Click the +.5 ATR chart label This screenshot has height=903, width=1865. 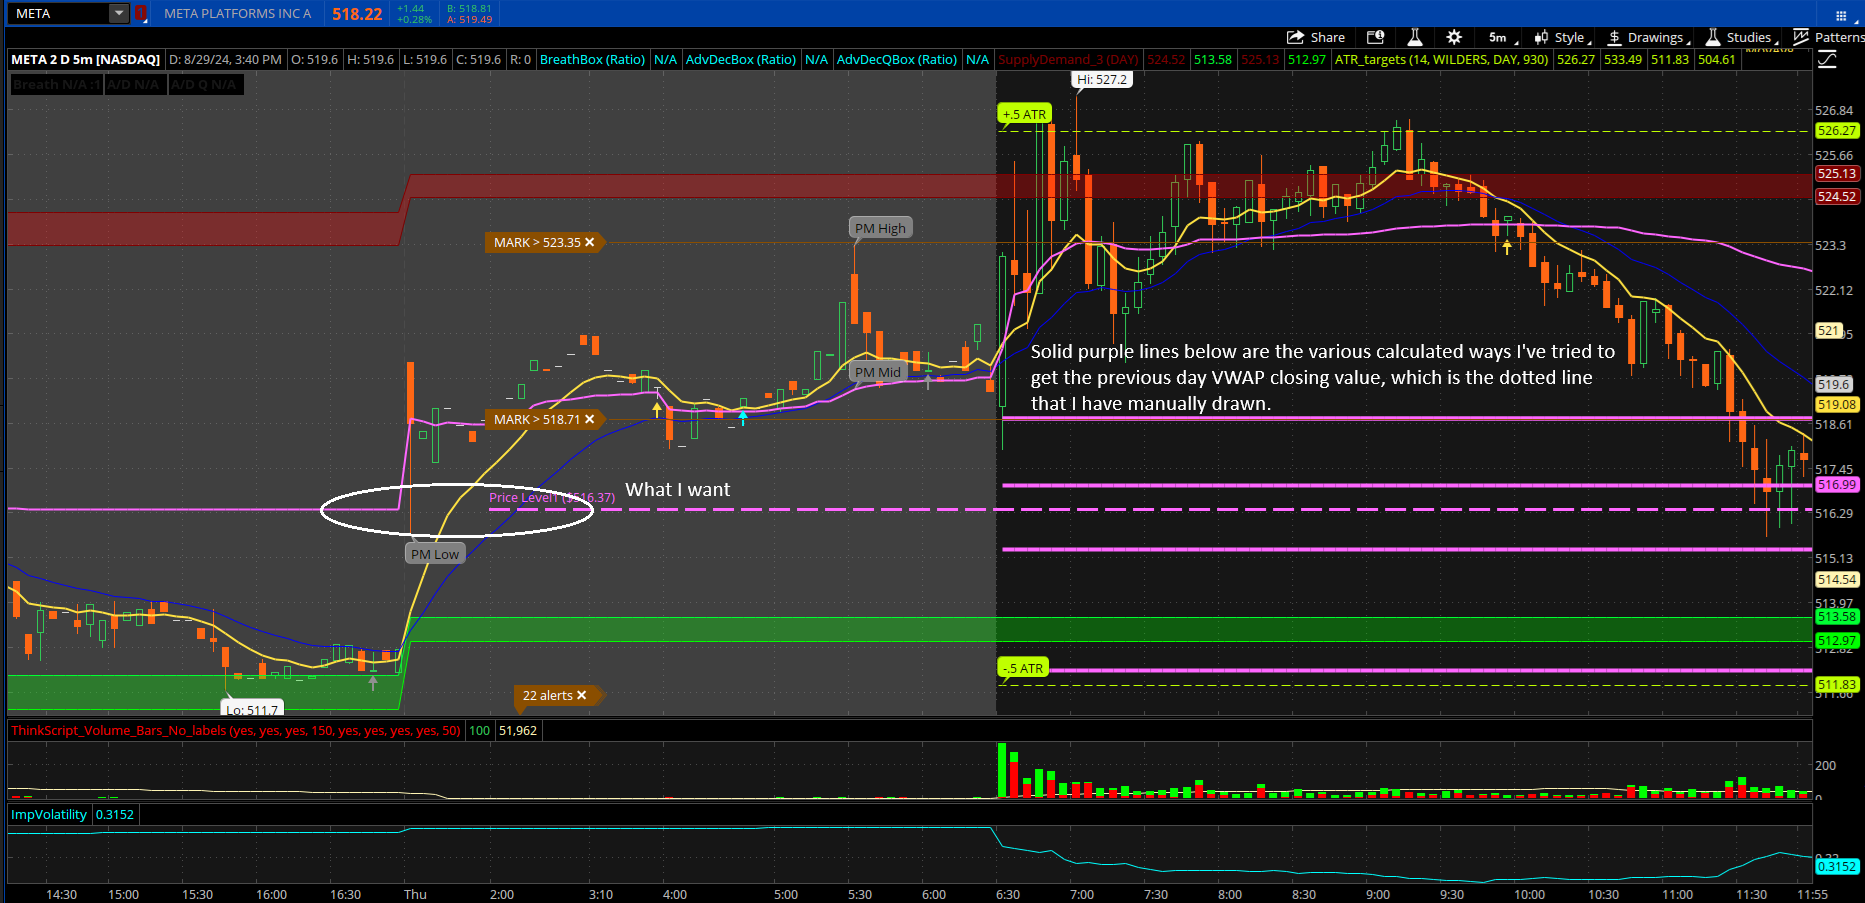tap(1024, 114)
